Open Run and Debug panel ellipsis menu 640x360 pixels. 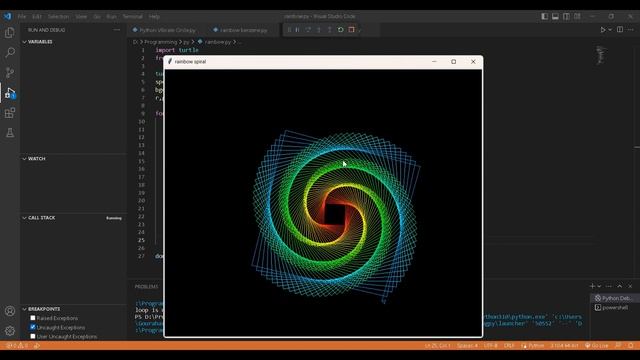click(x=117, y=30)
